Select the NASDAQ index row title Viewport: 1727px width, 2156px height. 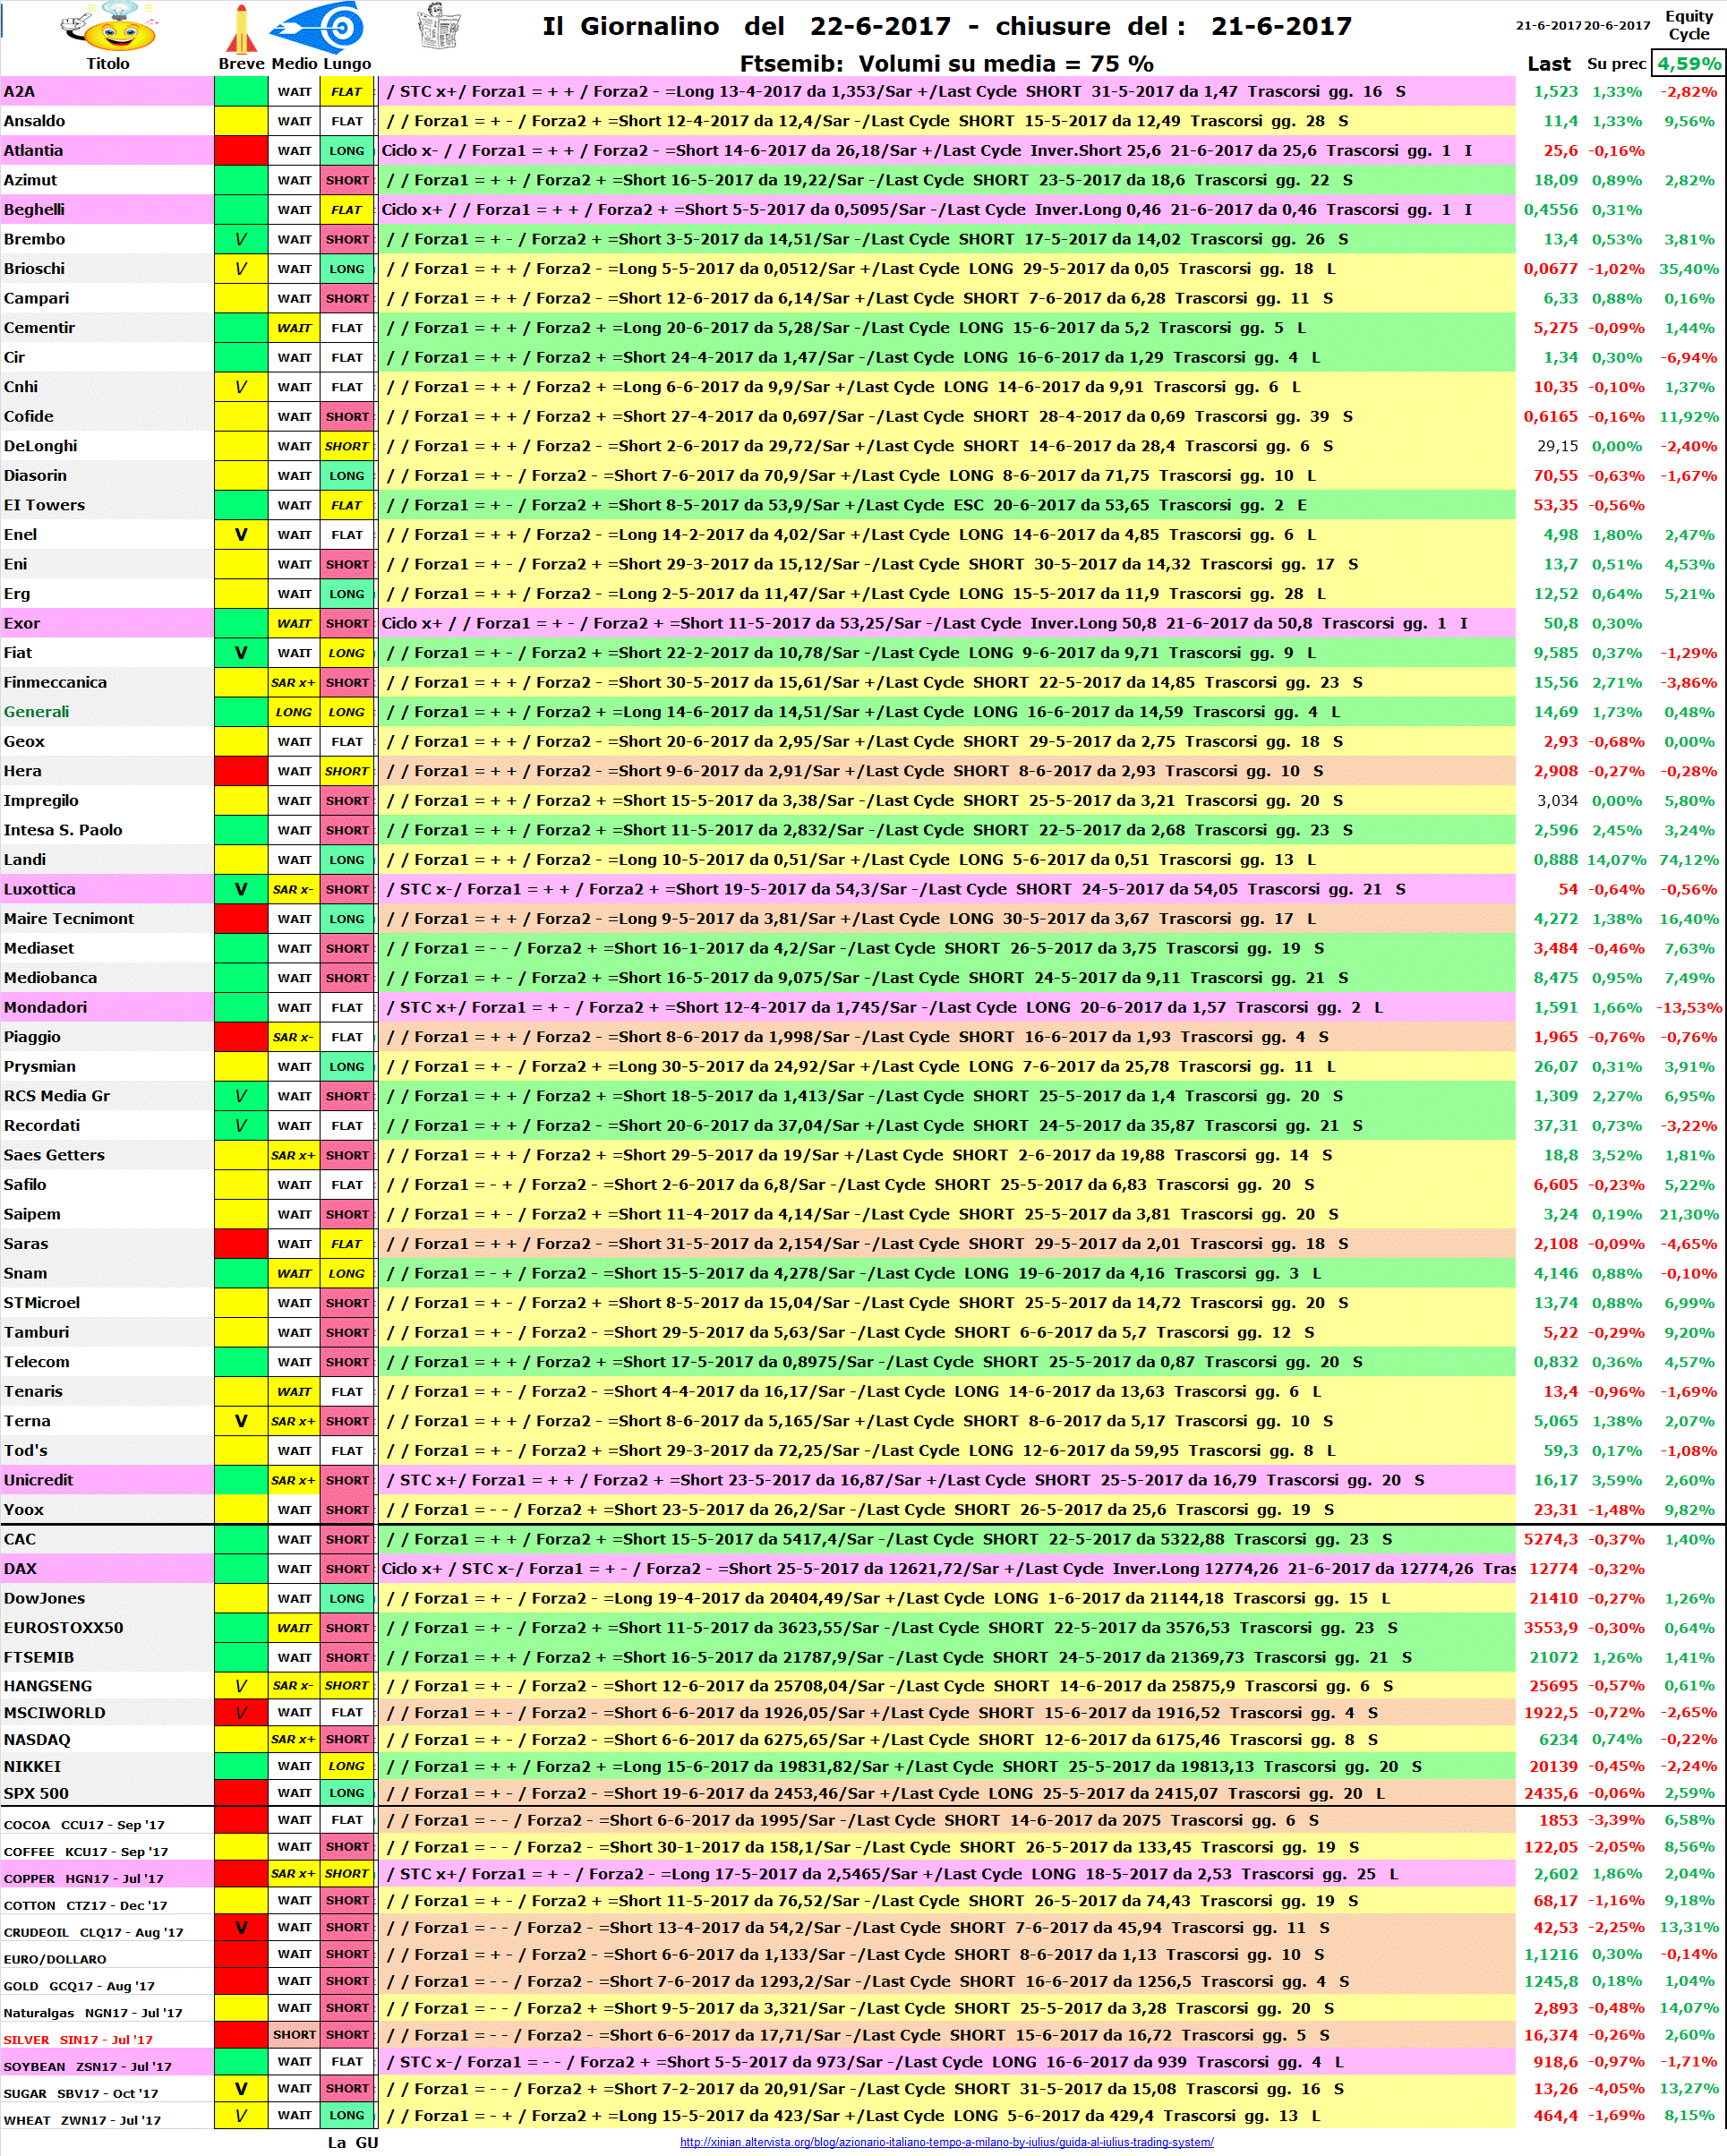[x=37, y=1739]
